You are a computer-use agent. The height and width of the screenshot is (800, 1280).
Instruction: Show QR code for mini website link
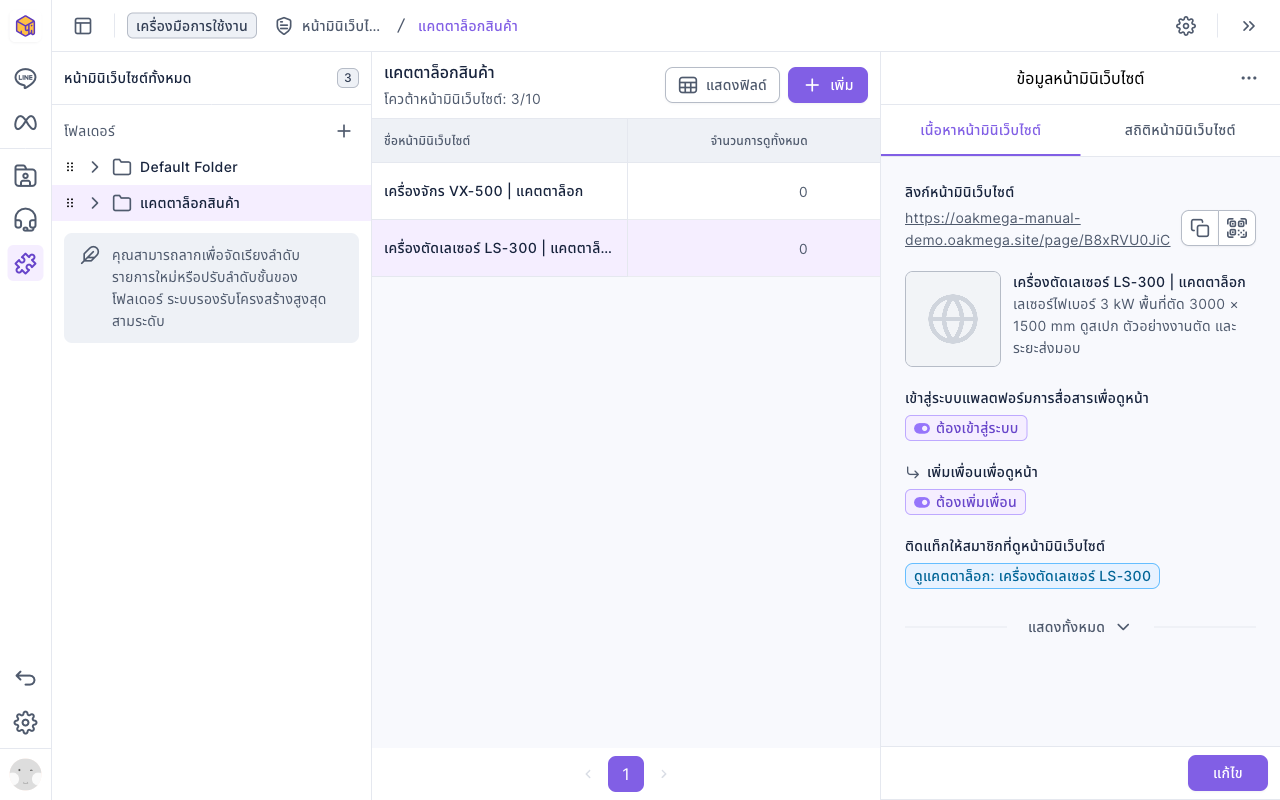[1237, 228]
